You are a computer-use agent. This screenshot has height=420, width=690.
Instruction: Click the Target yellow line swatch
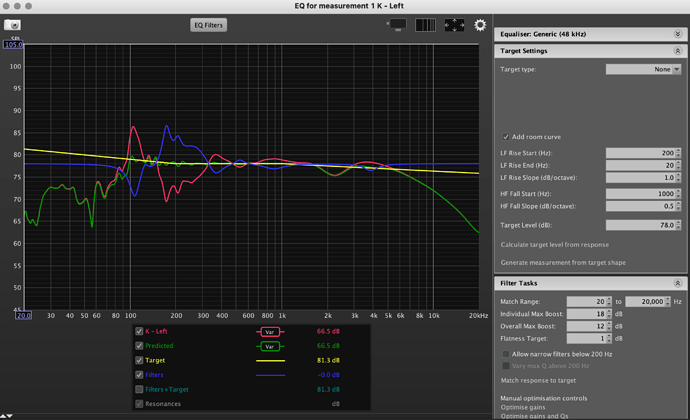pos(270,361)
